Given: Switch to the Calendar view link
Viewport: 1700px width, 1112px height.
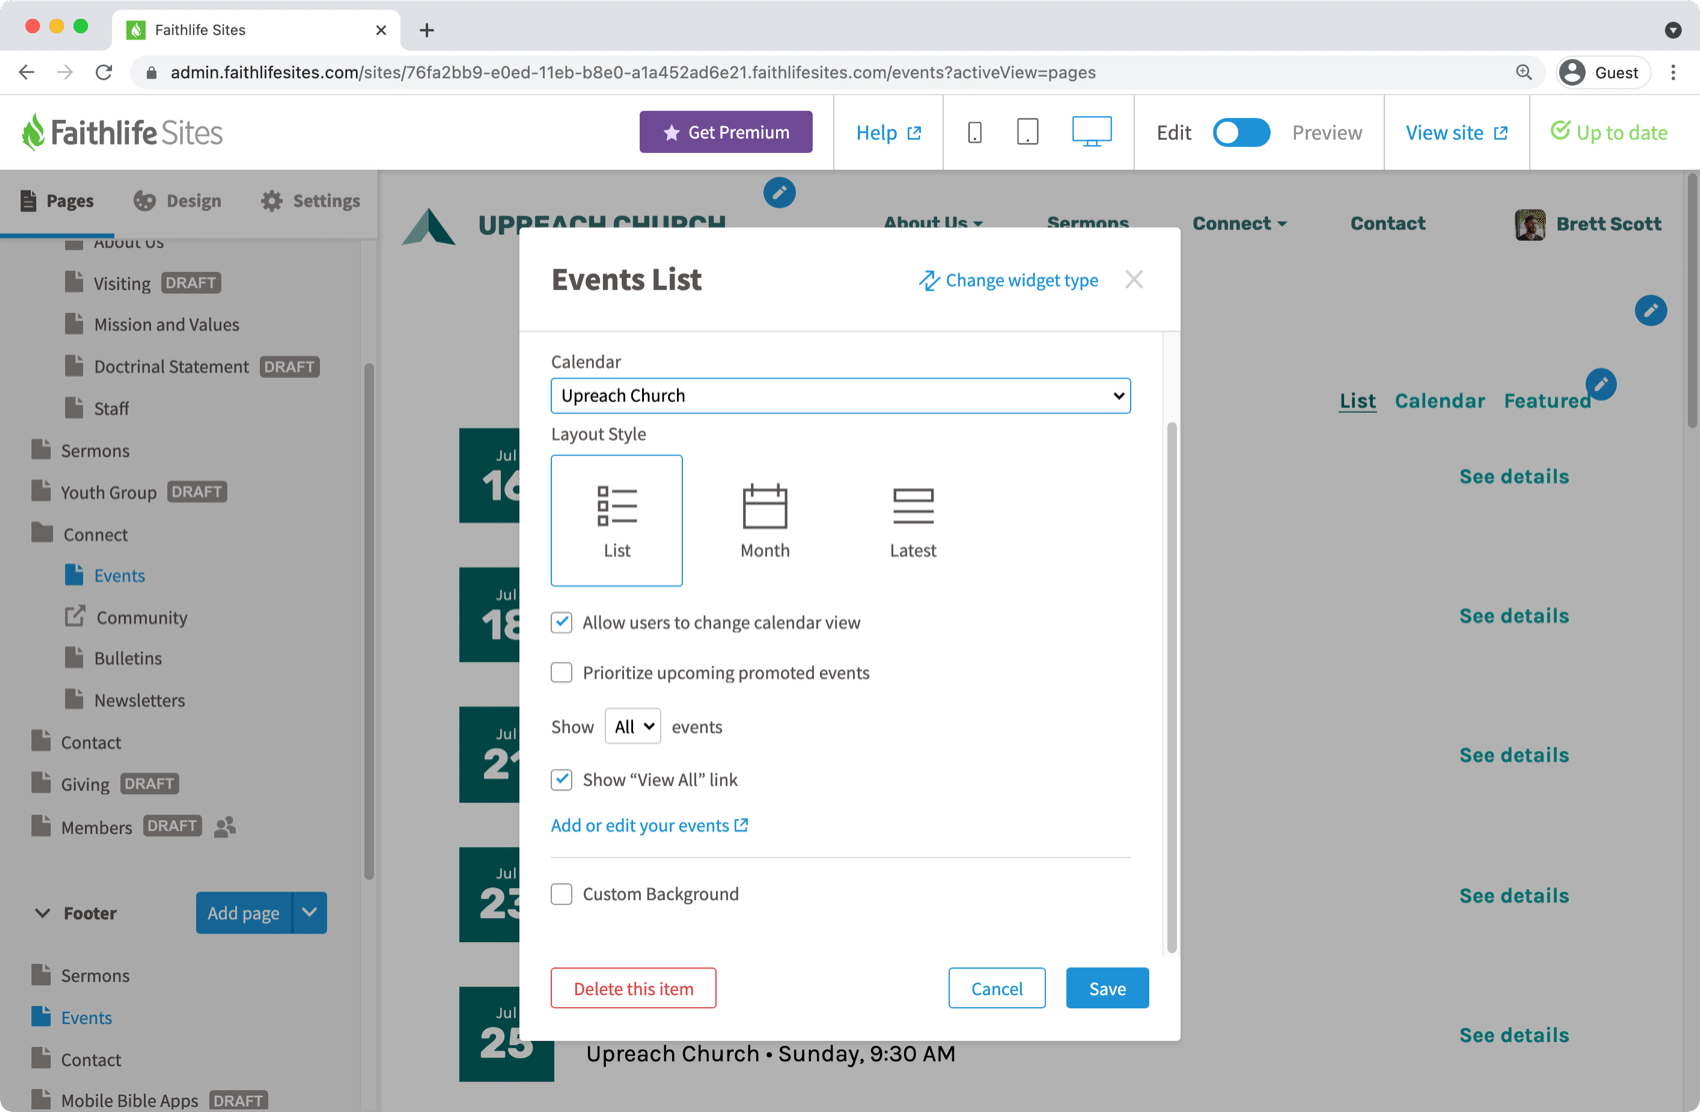Looking at the screenshot, I should pyautogui.click(x=1440, y=400).
